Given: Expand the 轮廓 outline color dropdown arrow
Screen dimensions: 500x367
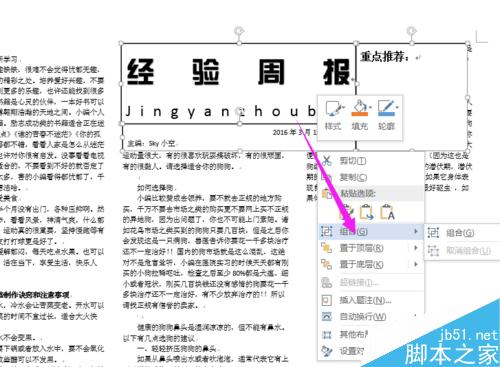Looking at the screenshot, I should (x=397, y=108).
